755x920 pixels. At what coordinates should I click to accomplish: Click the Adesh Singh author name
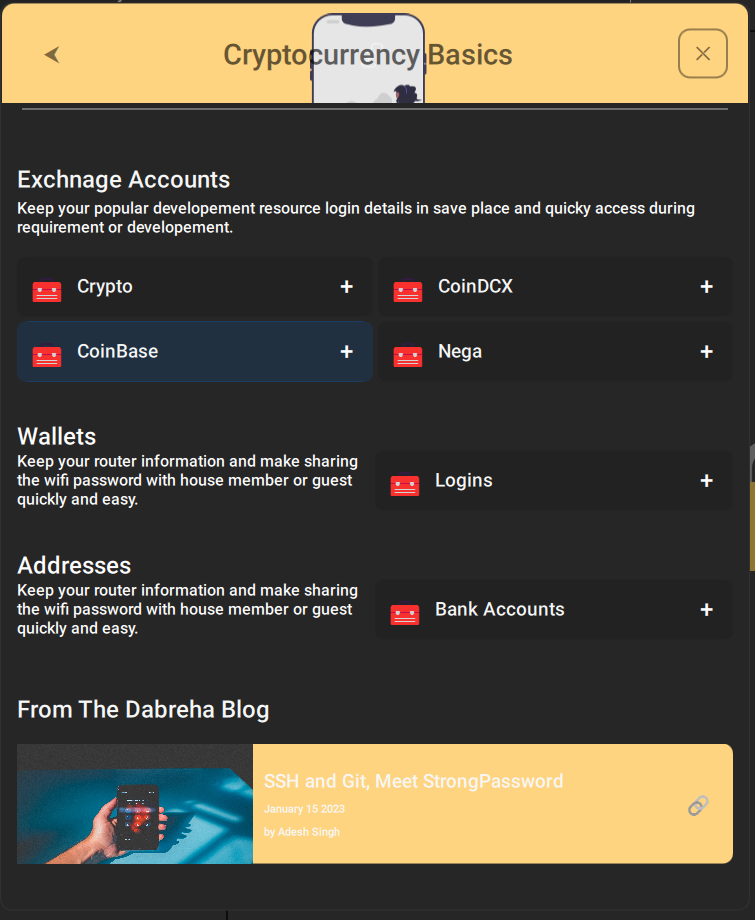[x=309, y=832]
